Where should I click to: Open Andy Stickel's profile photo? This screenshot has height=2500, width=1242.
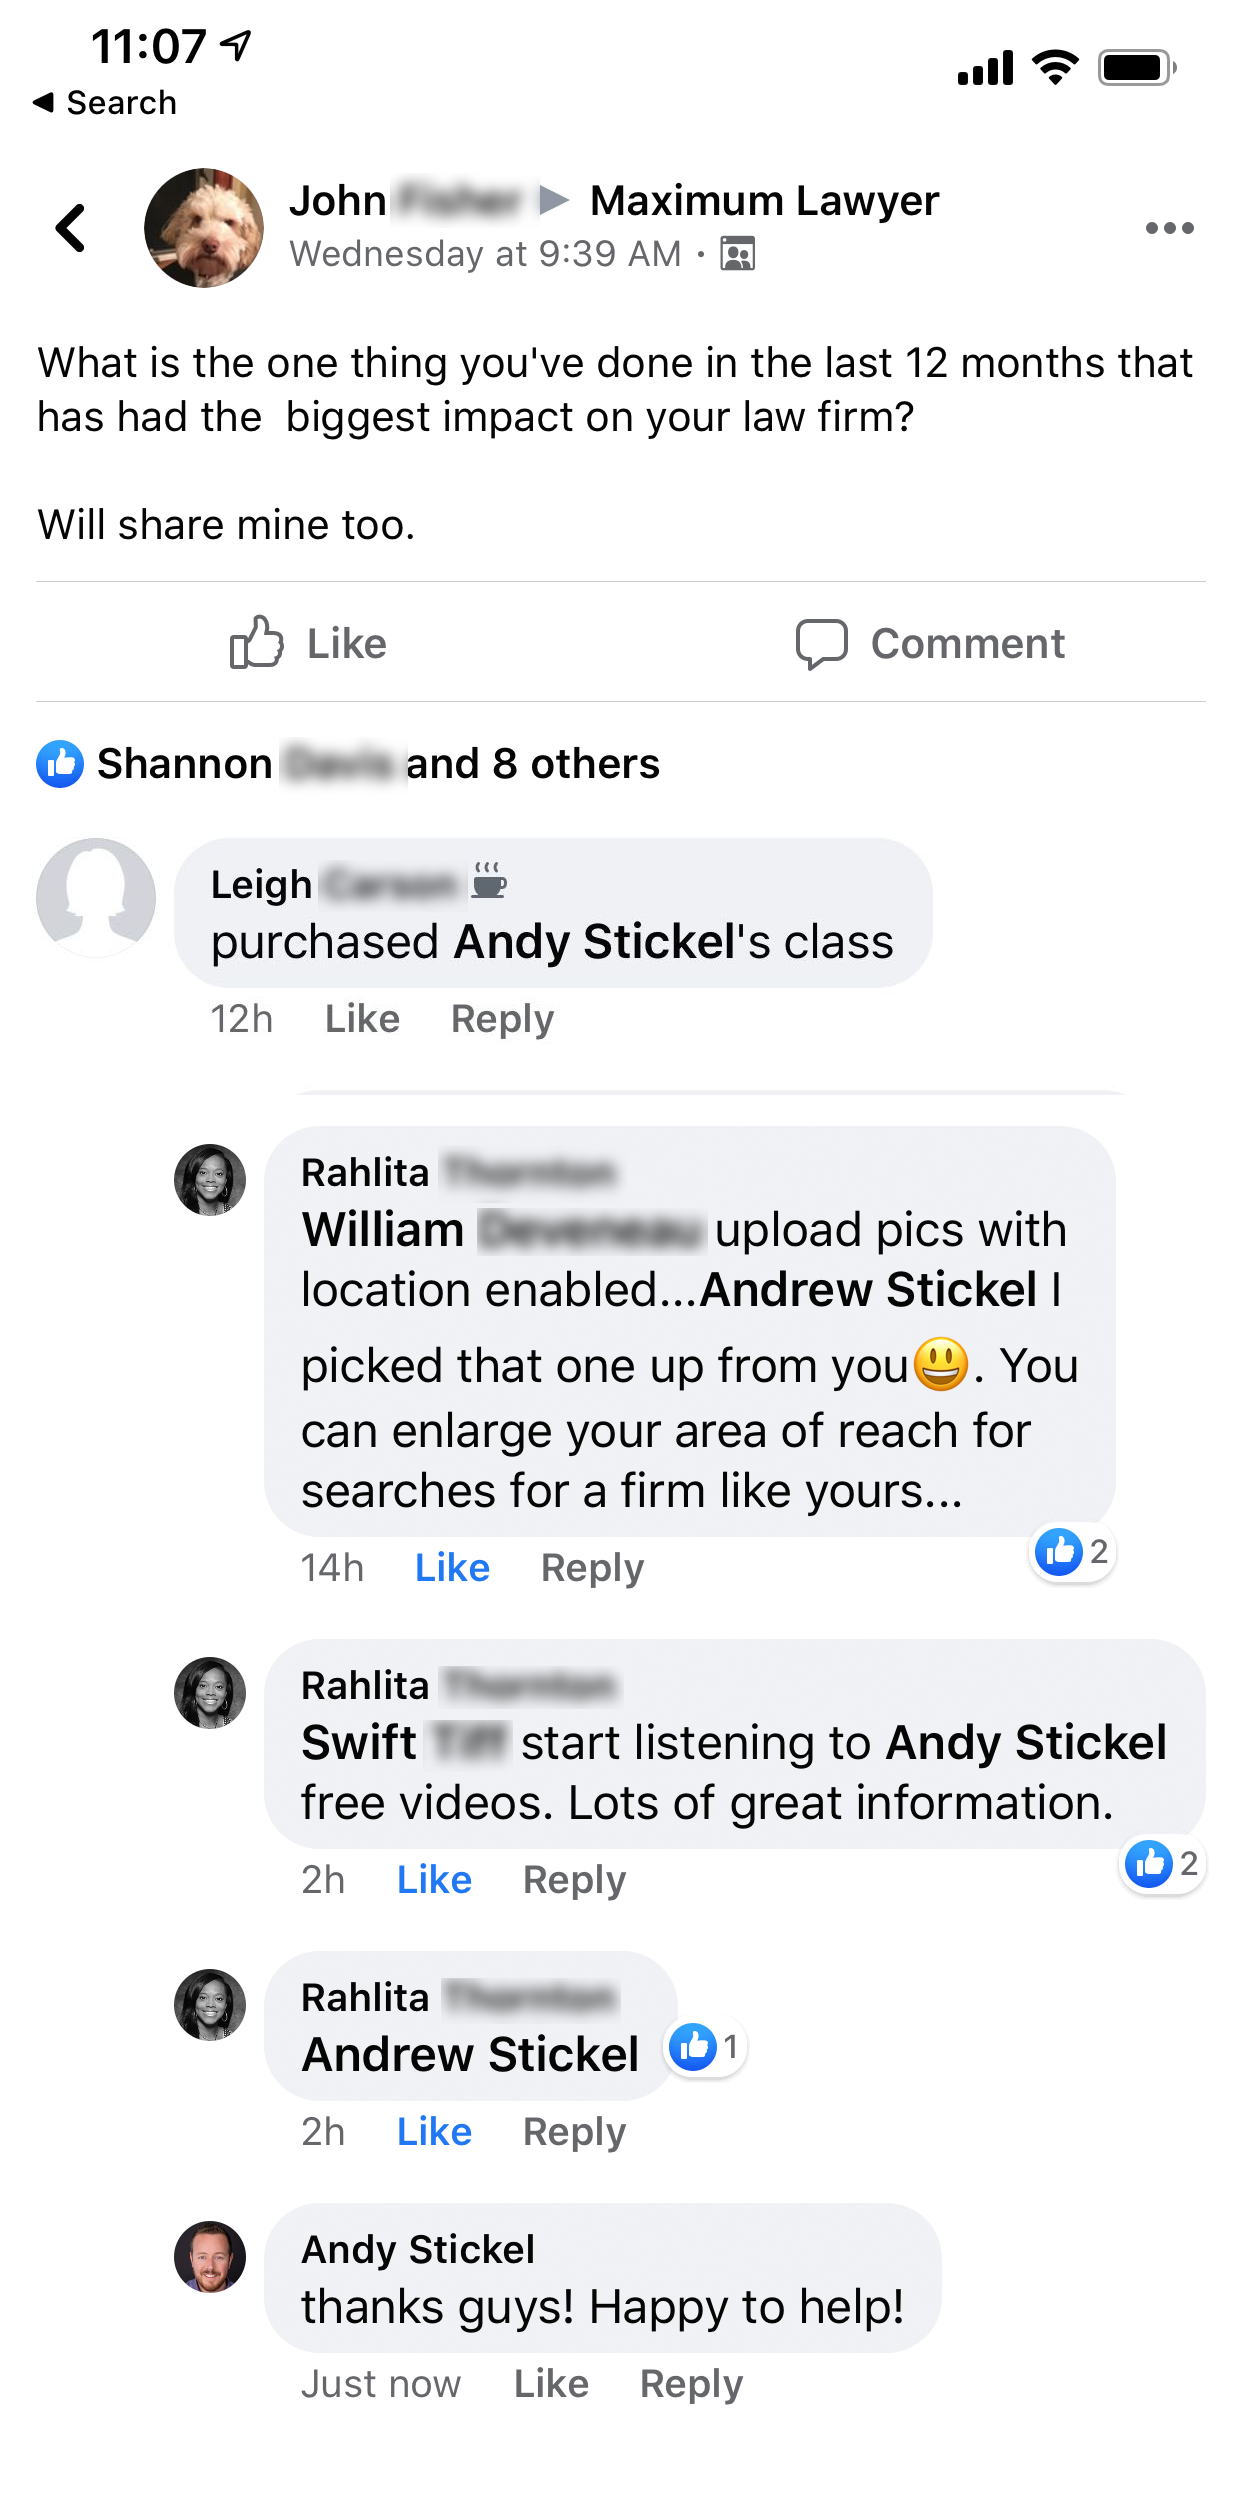(x=210, y=2257)
